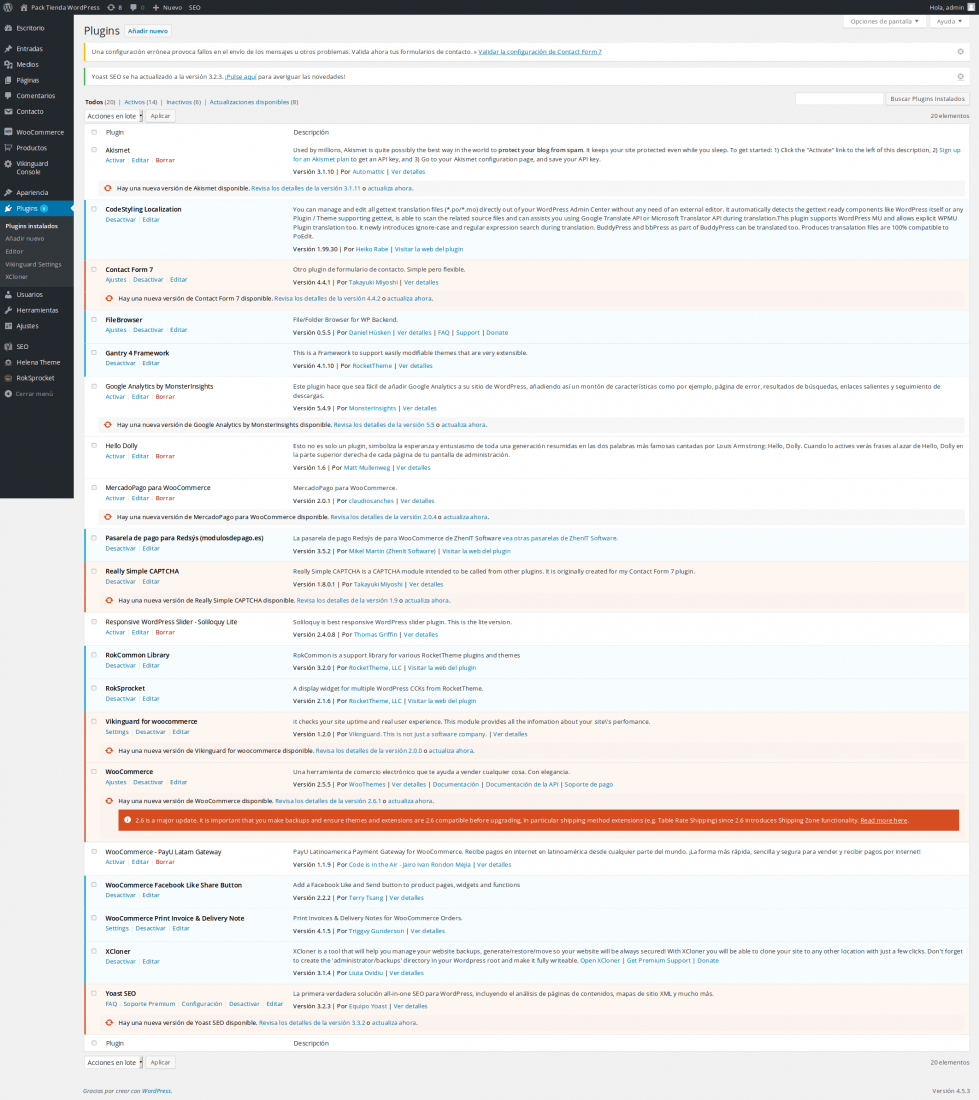Click the top Aplicar button
The image size is (979, 1100).
click(x=161, y=116)
